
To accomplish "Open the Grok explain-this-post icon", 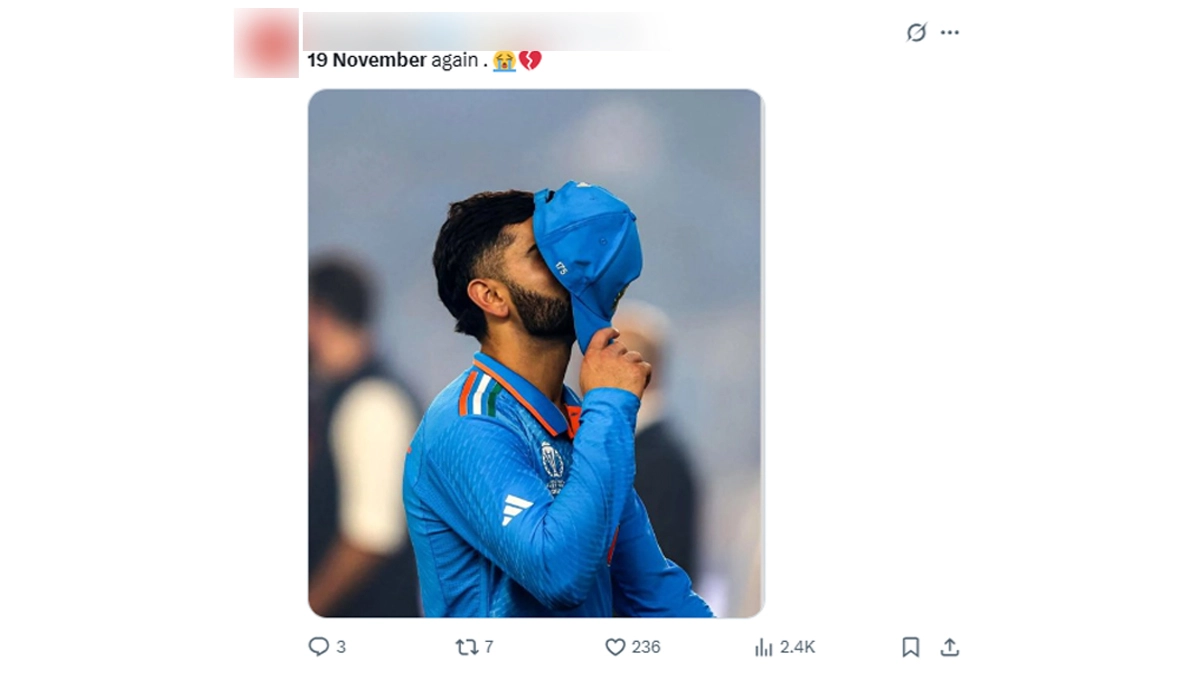I will (916, 33).
